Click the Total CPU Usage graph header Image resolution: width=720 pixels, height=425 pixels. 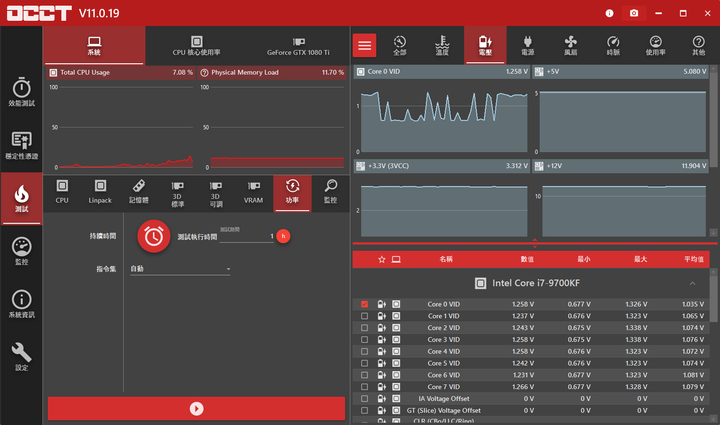pos(121,73)
